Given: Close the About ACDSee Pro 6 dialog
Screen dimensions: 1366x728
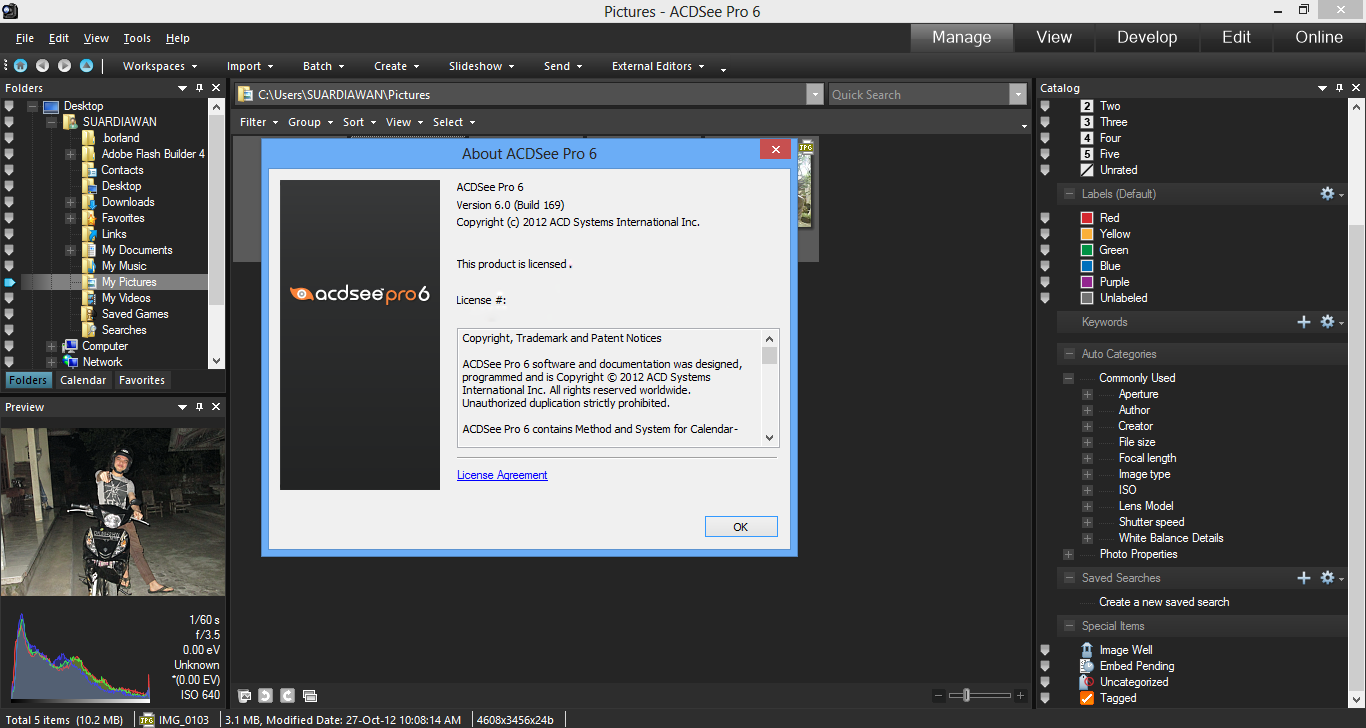Looking at the screenshot, I should 775,150.
